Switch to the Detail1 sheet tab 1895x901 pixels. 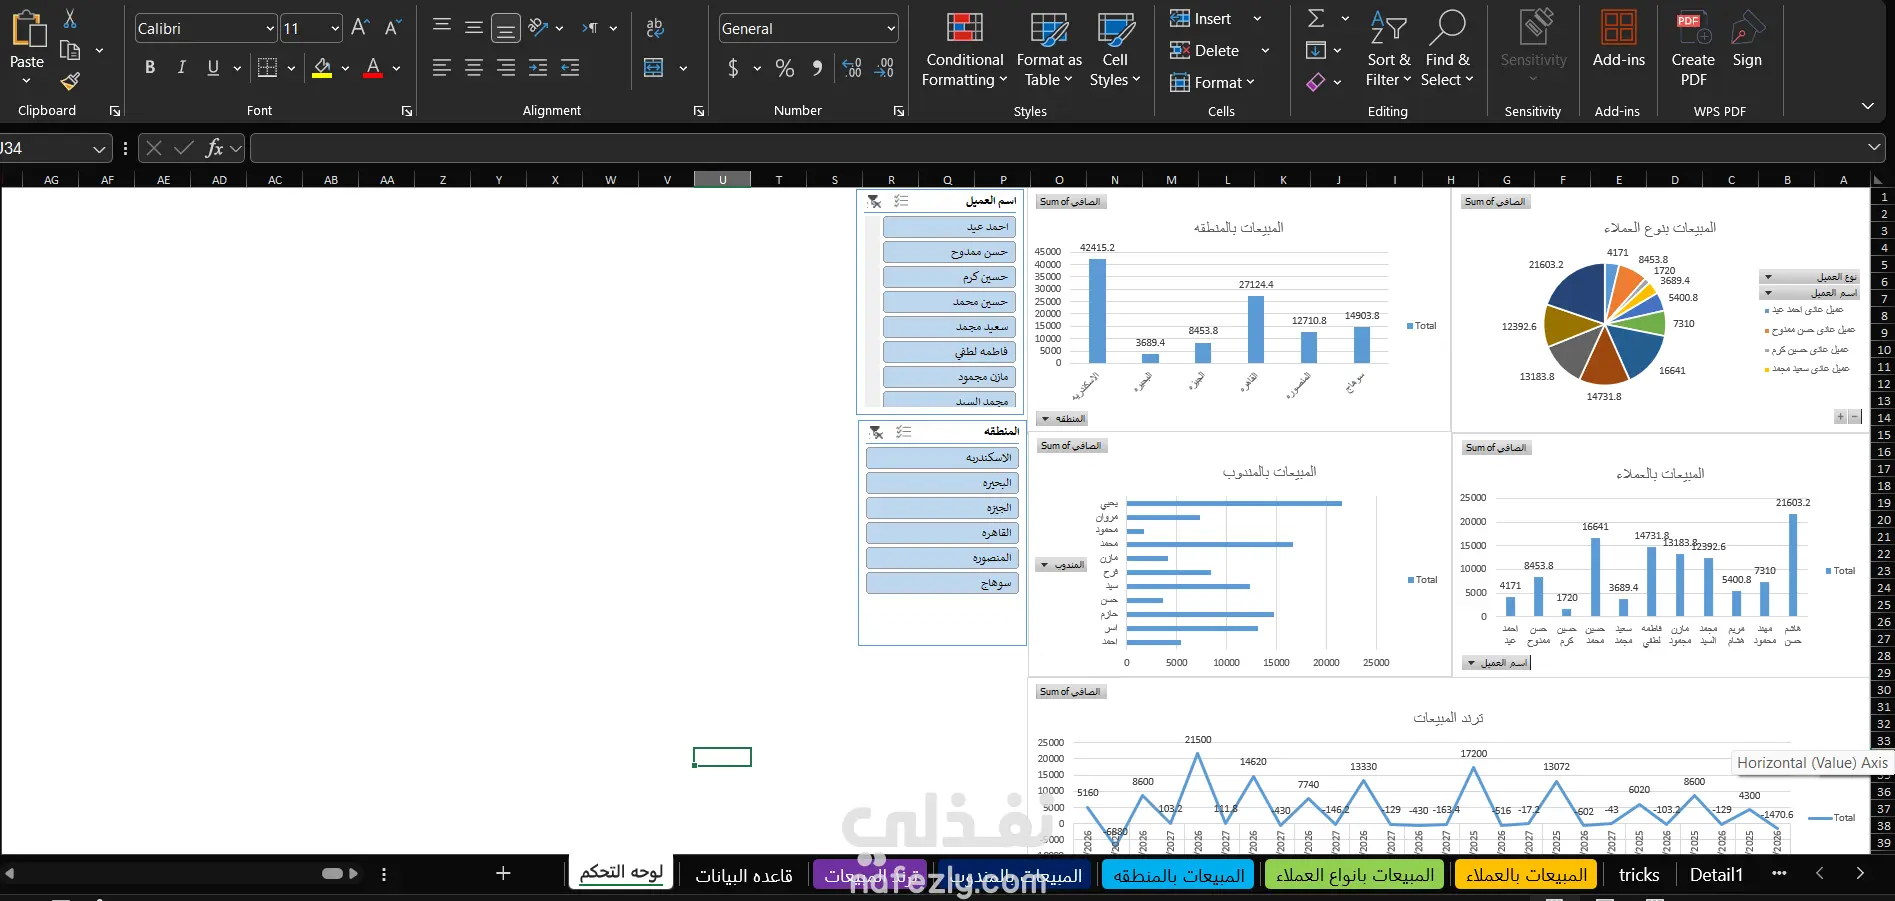point(1716,876)
